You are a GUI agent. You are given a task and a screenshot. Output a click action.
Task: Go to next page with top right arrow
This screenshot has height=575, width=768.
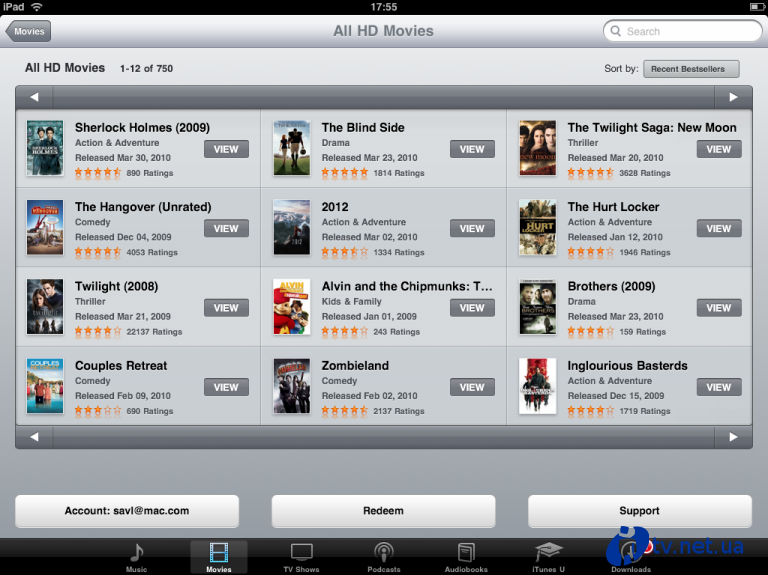click(x=733, y=97)
